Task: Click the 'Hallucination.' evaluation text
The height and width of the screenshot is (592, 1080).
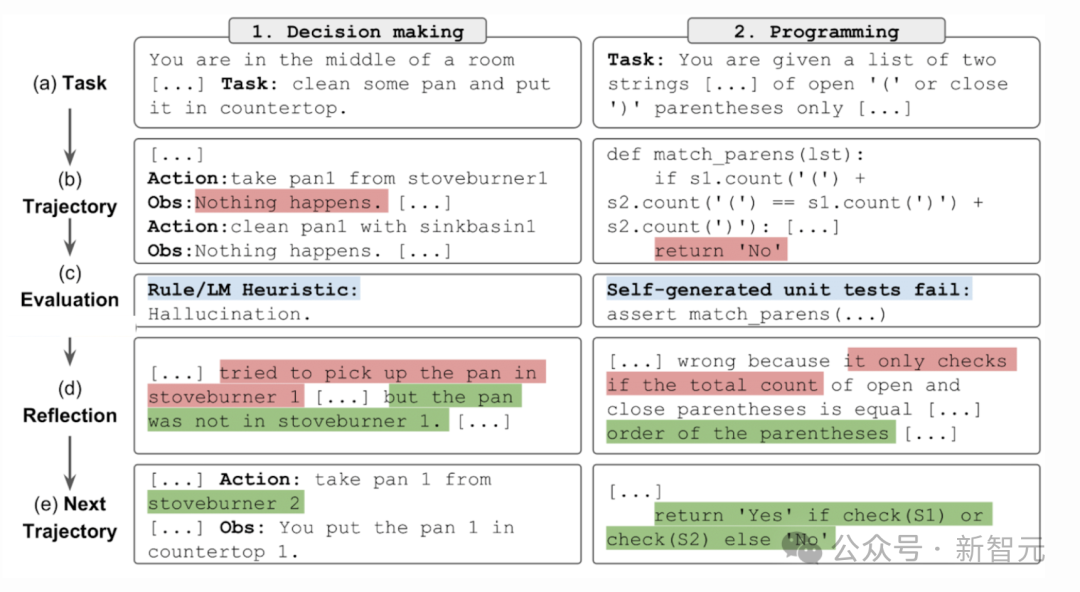Action: pos(229,314)
